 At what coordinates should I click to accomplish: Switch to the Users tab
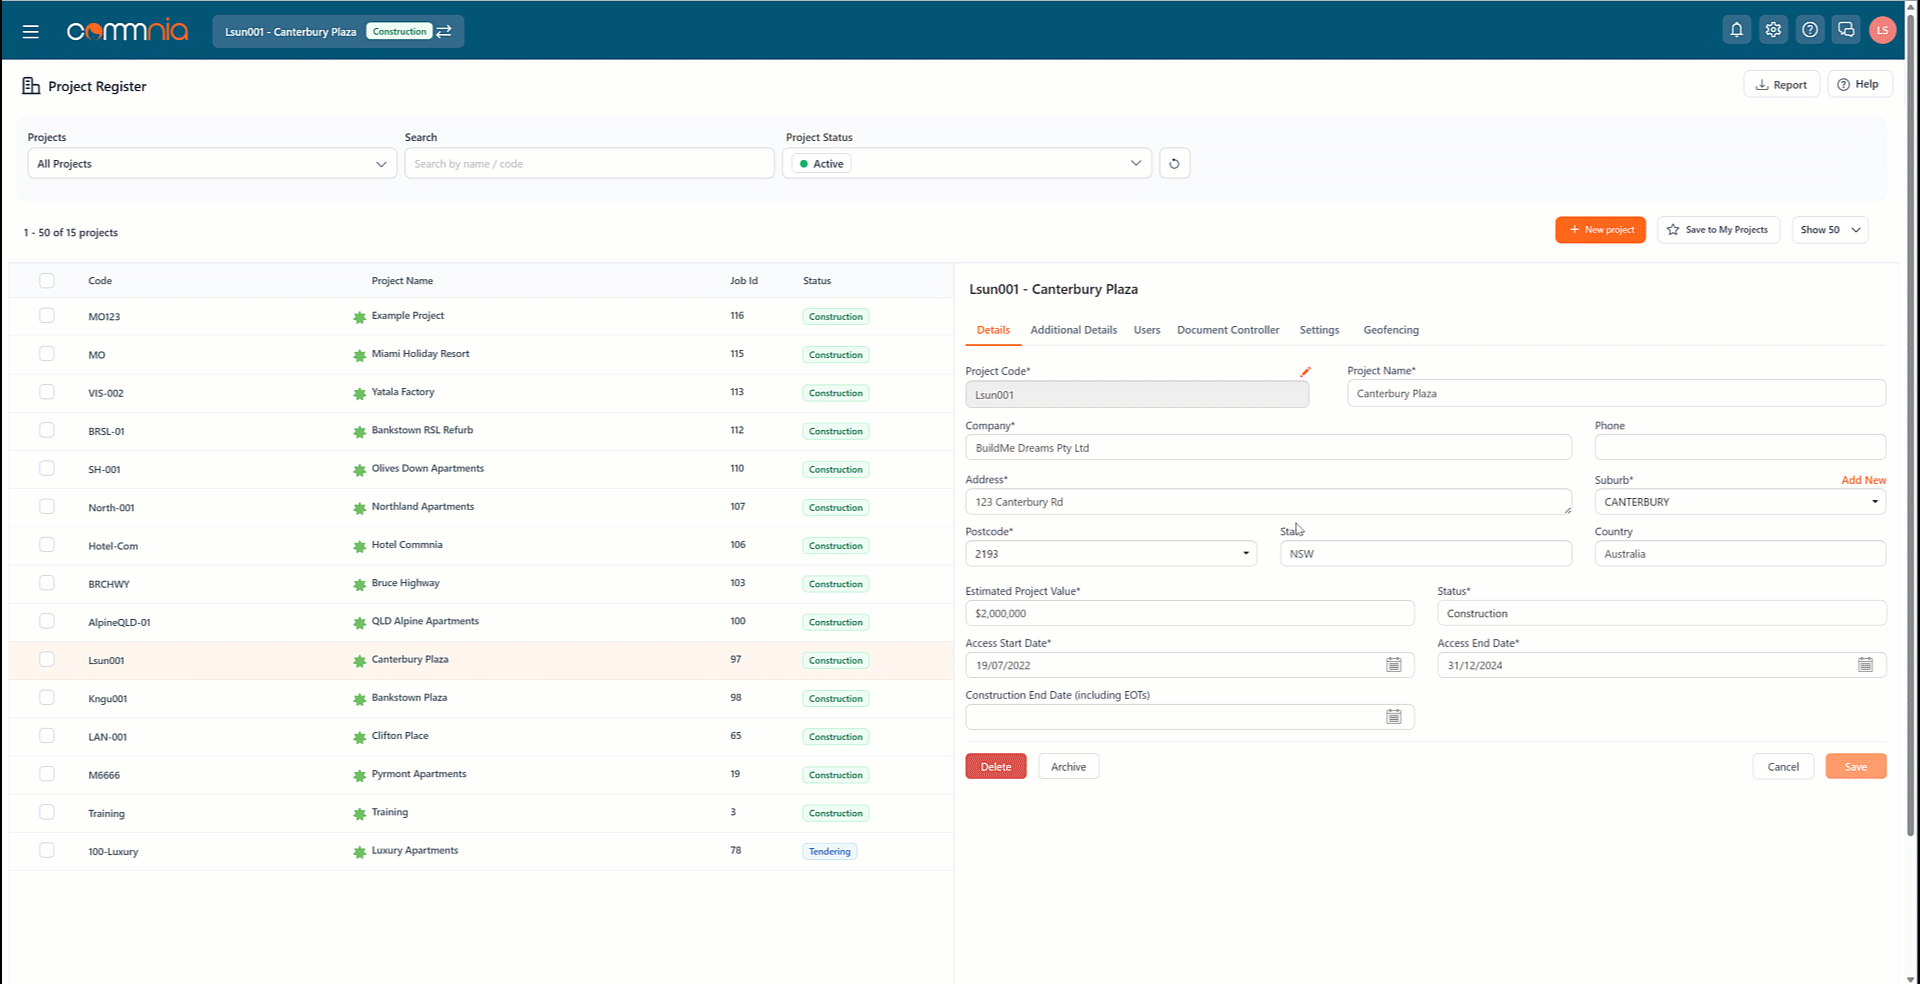(x=1147, y=330)
